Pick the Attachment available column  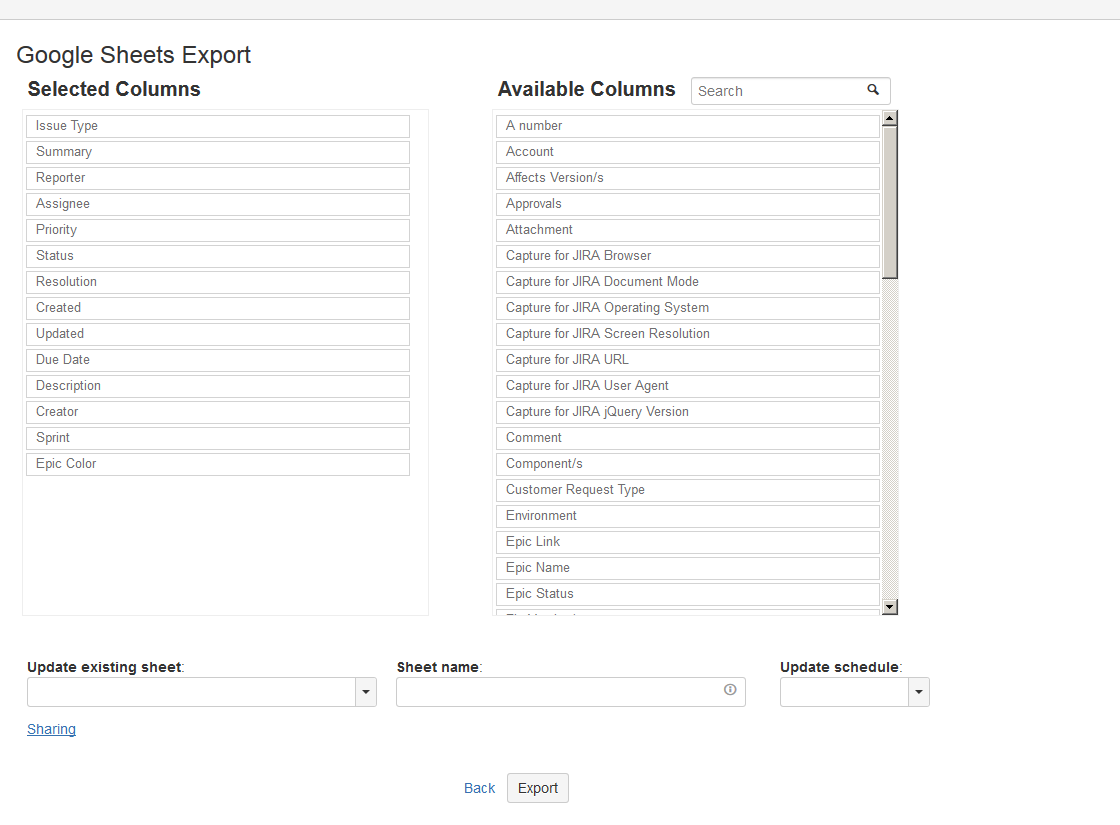688,230
